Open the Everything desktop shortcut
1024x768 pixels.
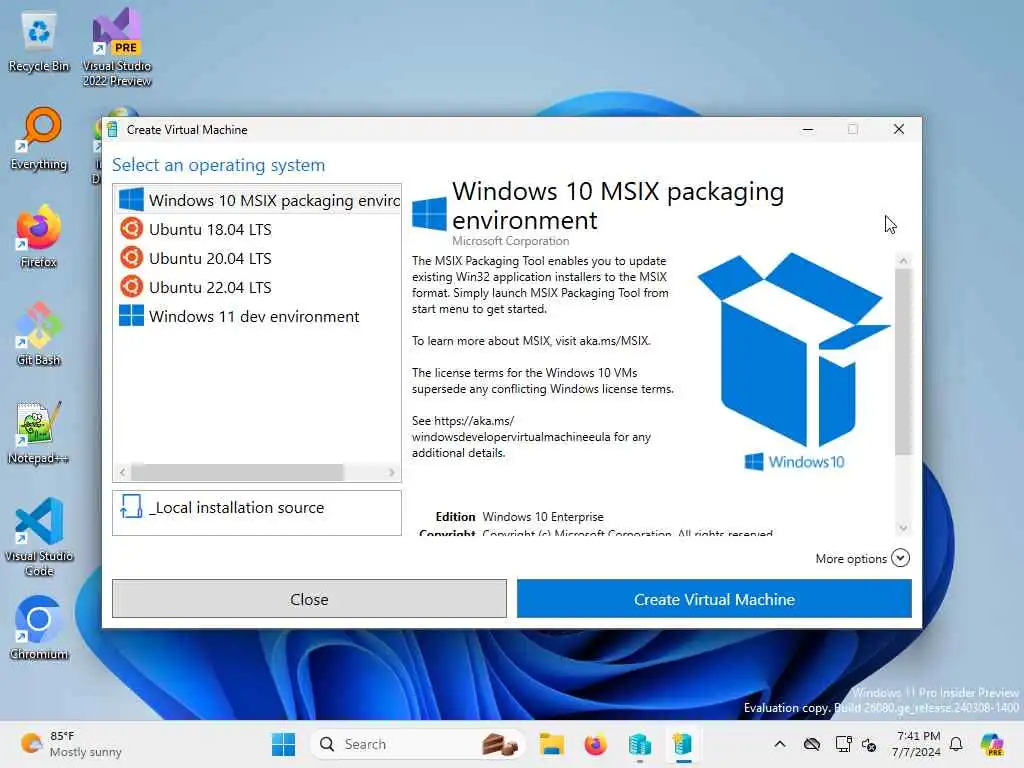click(39, 139)
